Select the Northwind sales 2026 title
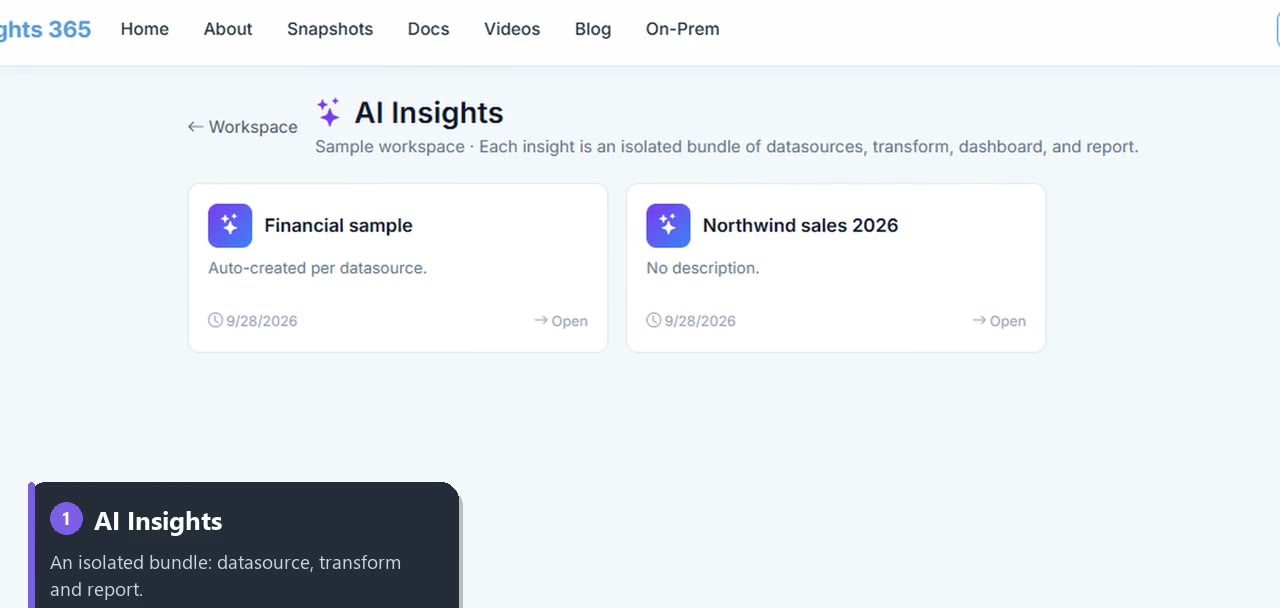Screen dimensions: 1280x608 800,226
